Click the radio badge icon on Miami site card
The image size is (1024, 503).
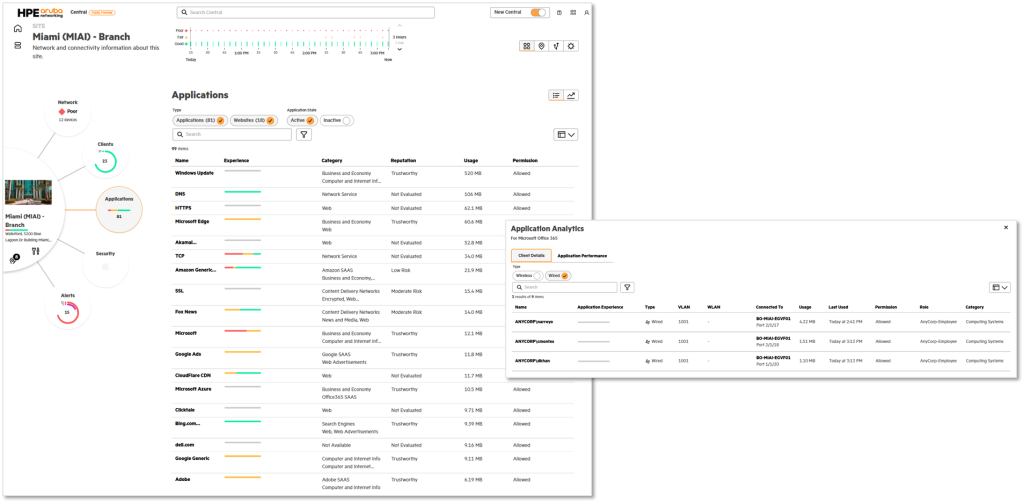[14, 259]
